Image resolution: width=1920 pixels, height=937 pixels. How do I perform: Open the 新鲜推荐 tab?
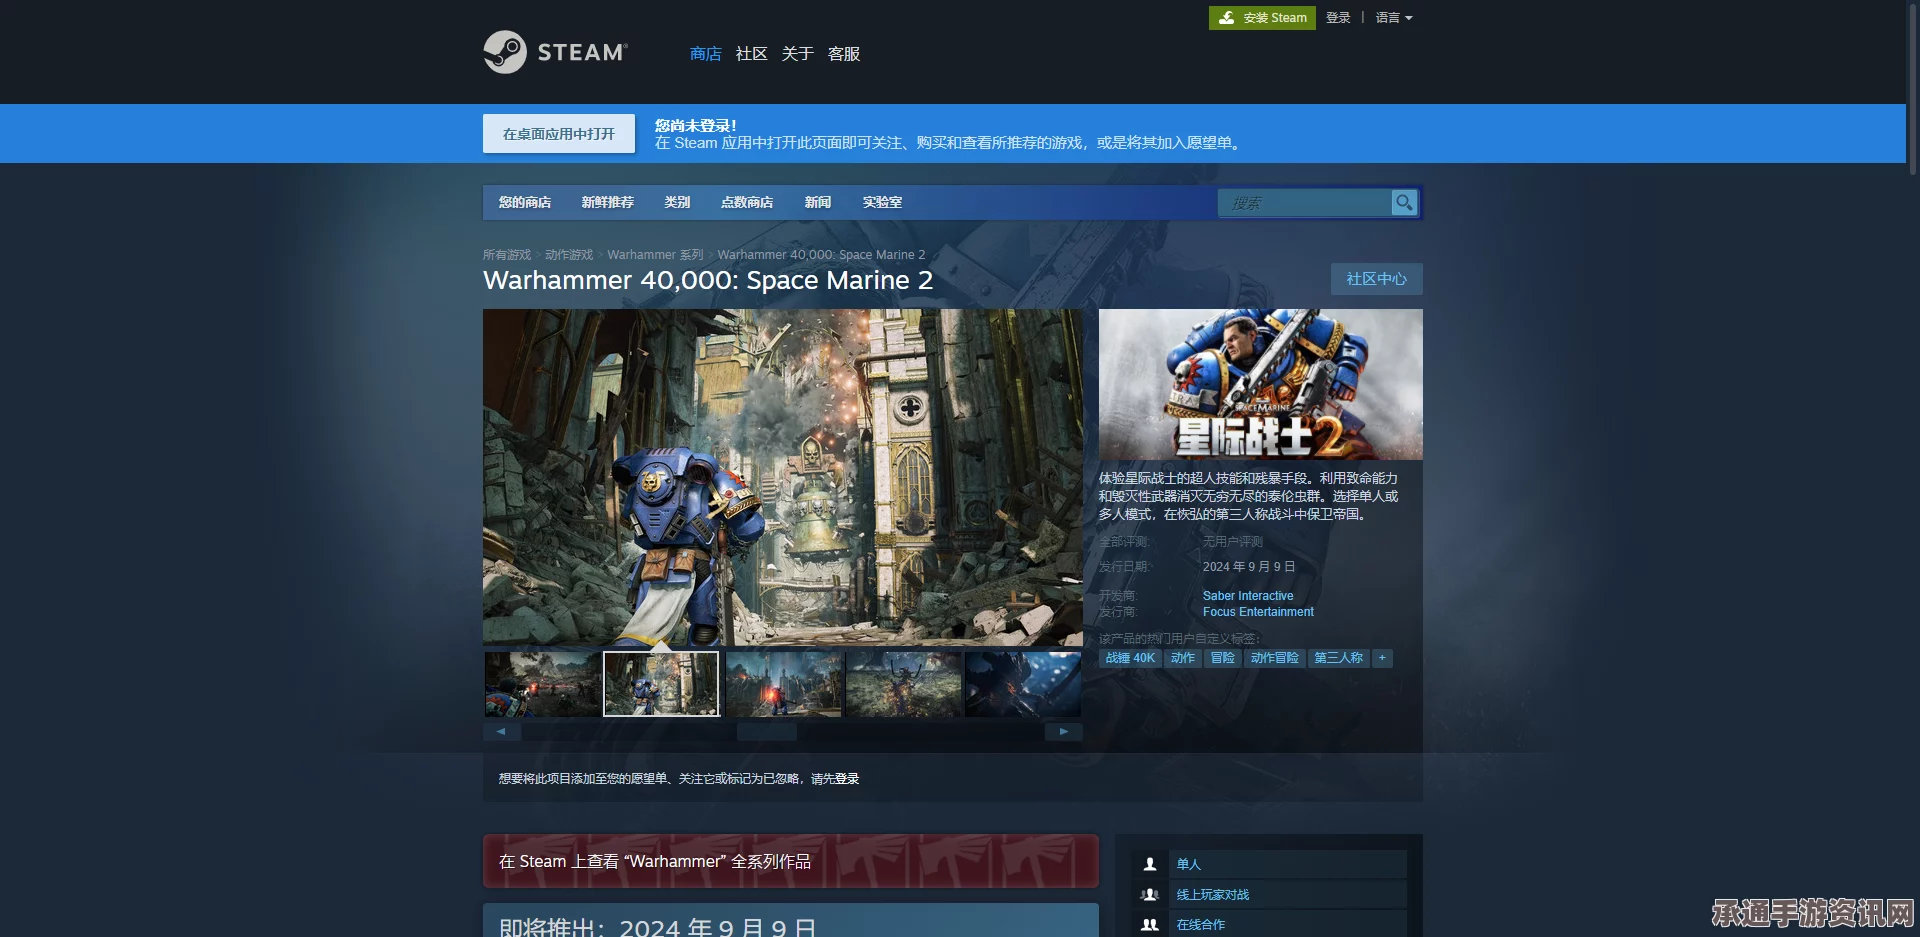coord(607,202)
